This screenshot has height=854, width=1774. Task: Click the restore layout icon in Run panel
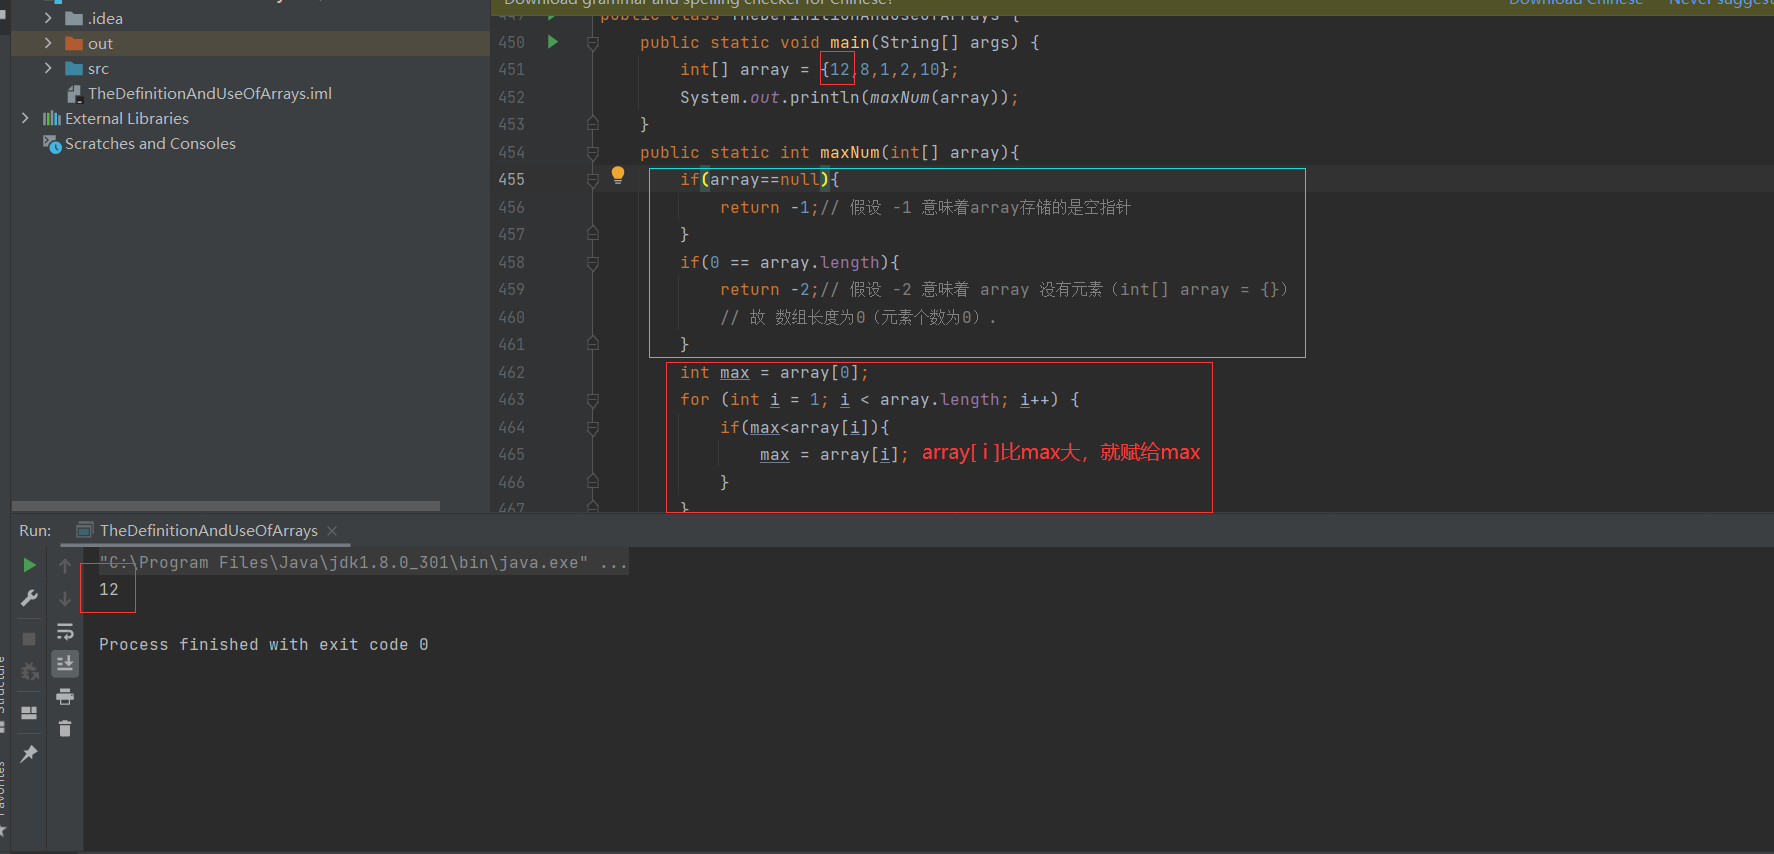(x=29, y=713)
